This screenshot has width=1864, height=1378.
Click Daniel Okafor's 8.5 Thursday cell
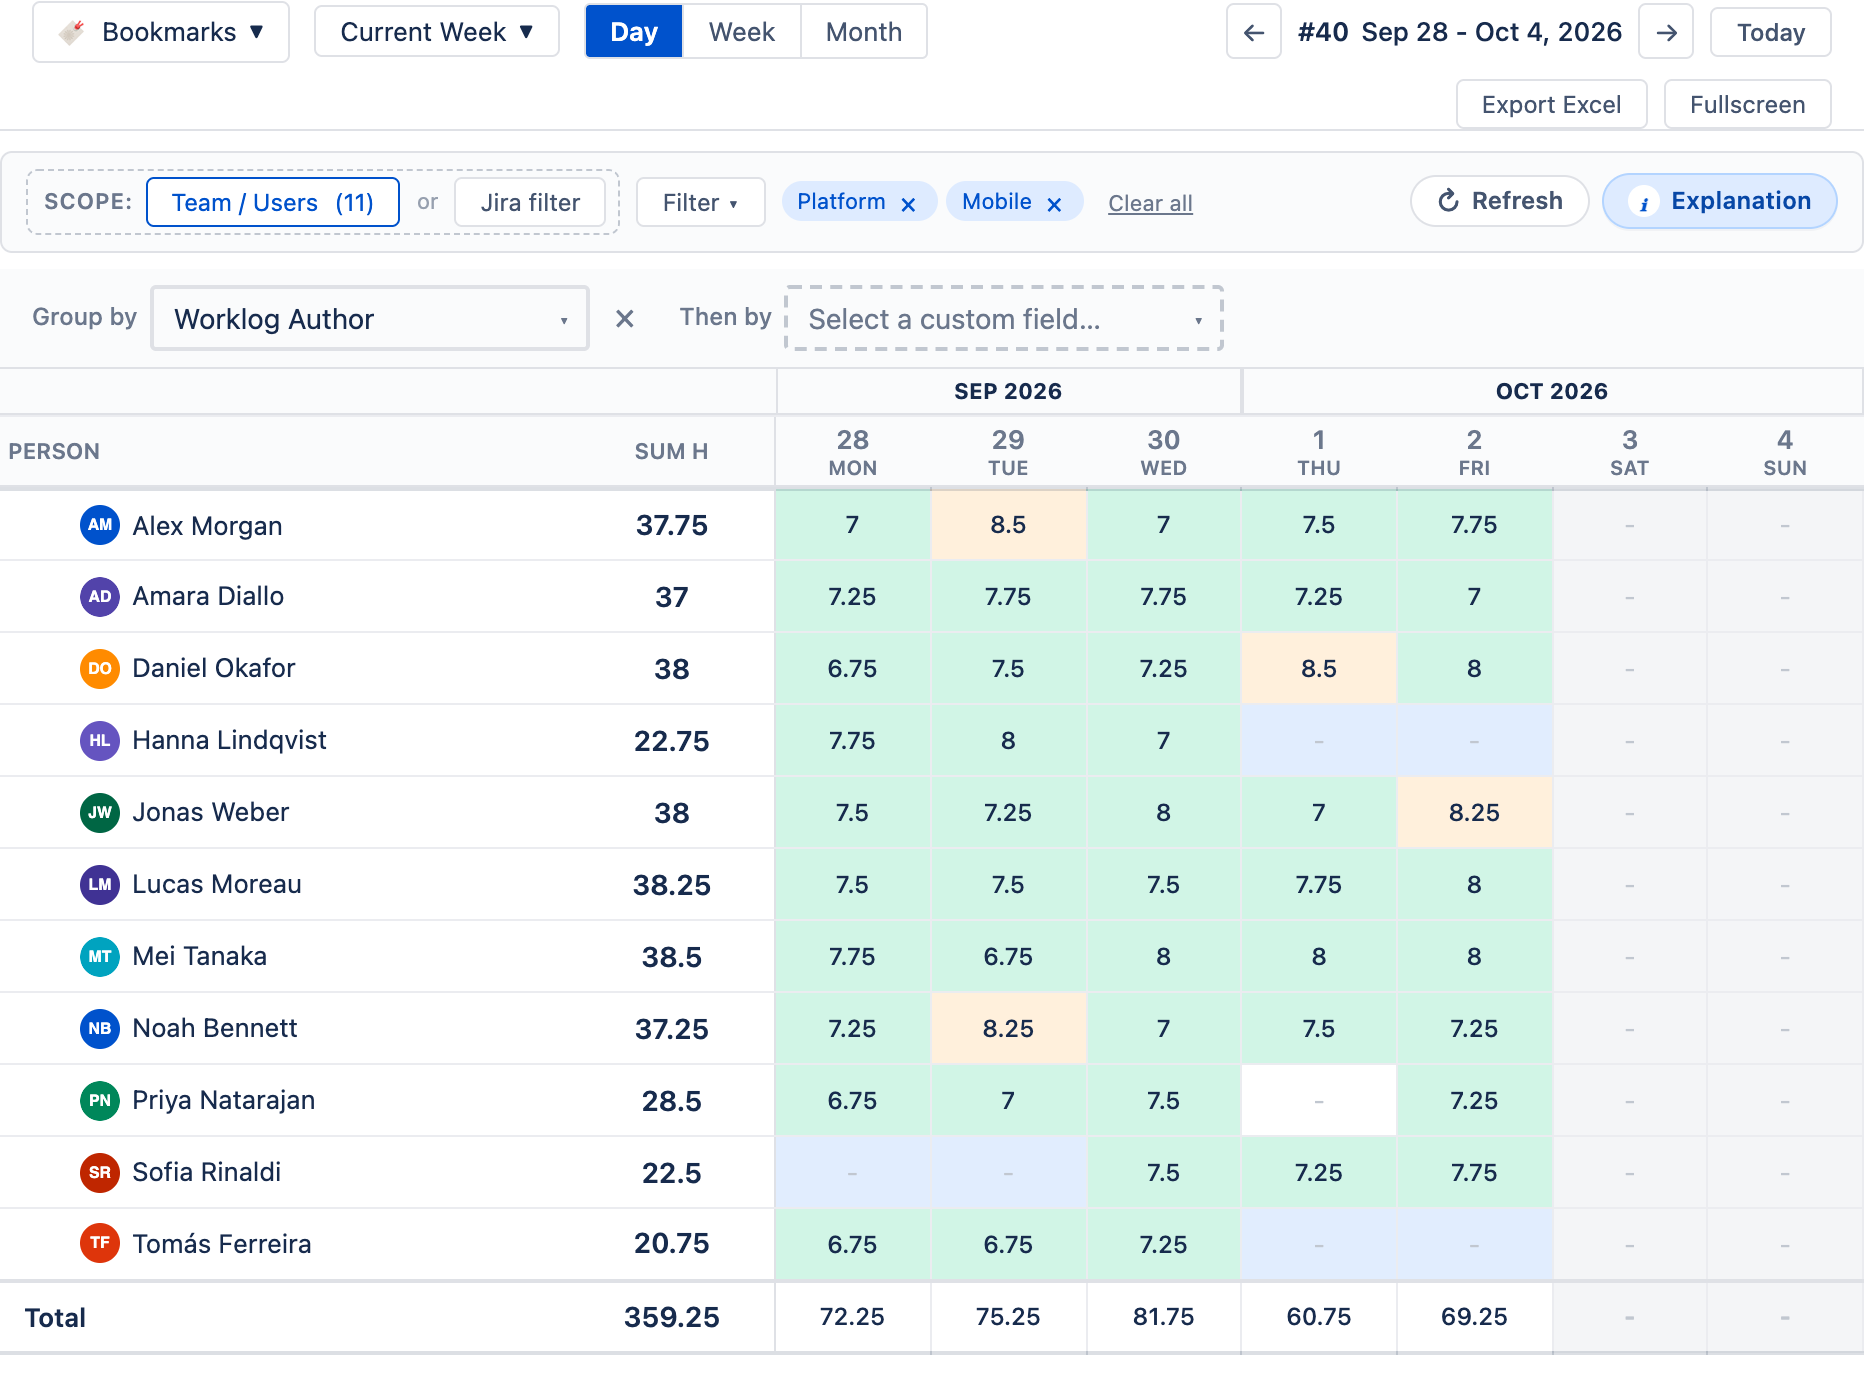tap(1319, 669)
